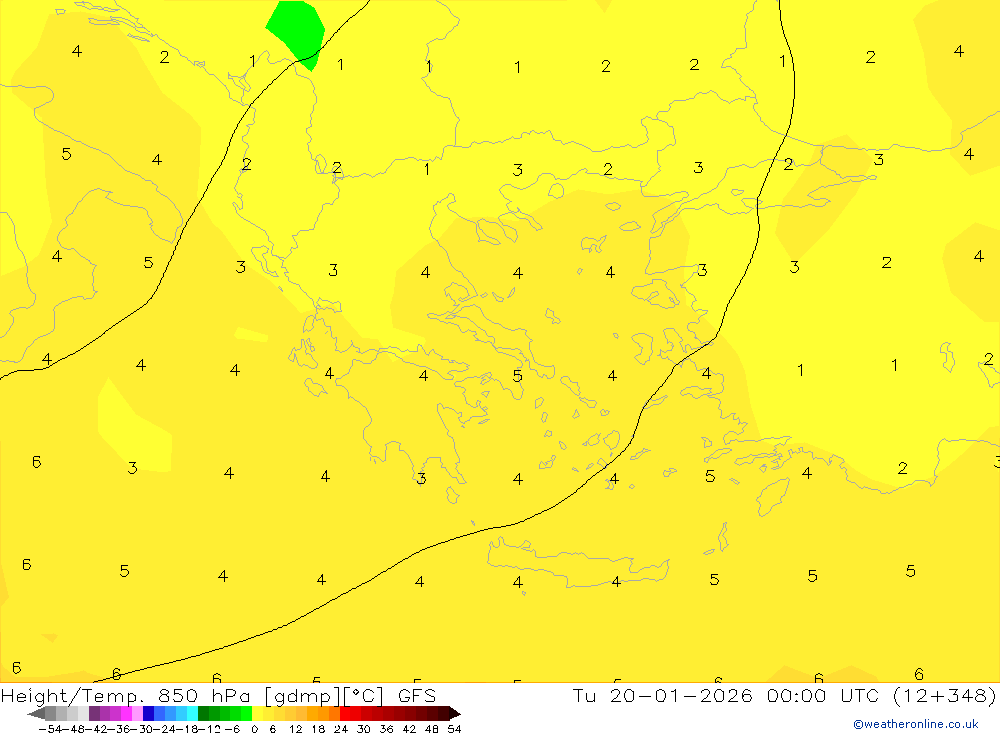Click the bright green cold region on the map
1000x733 pixels.
[x=296, y=31]
